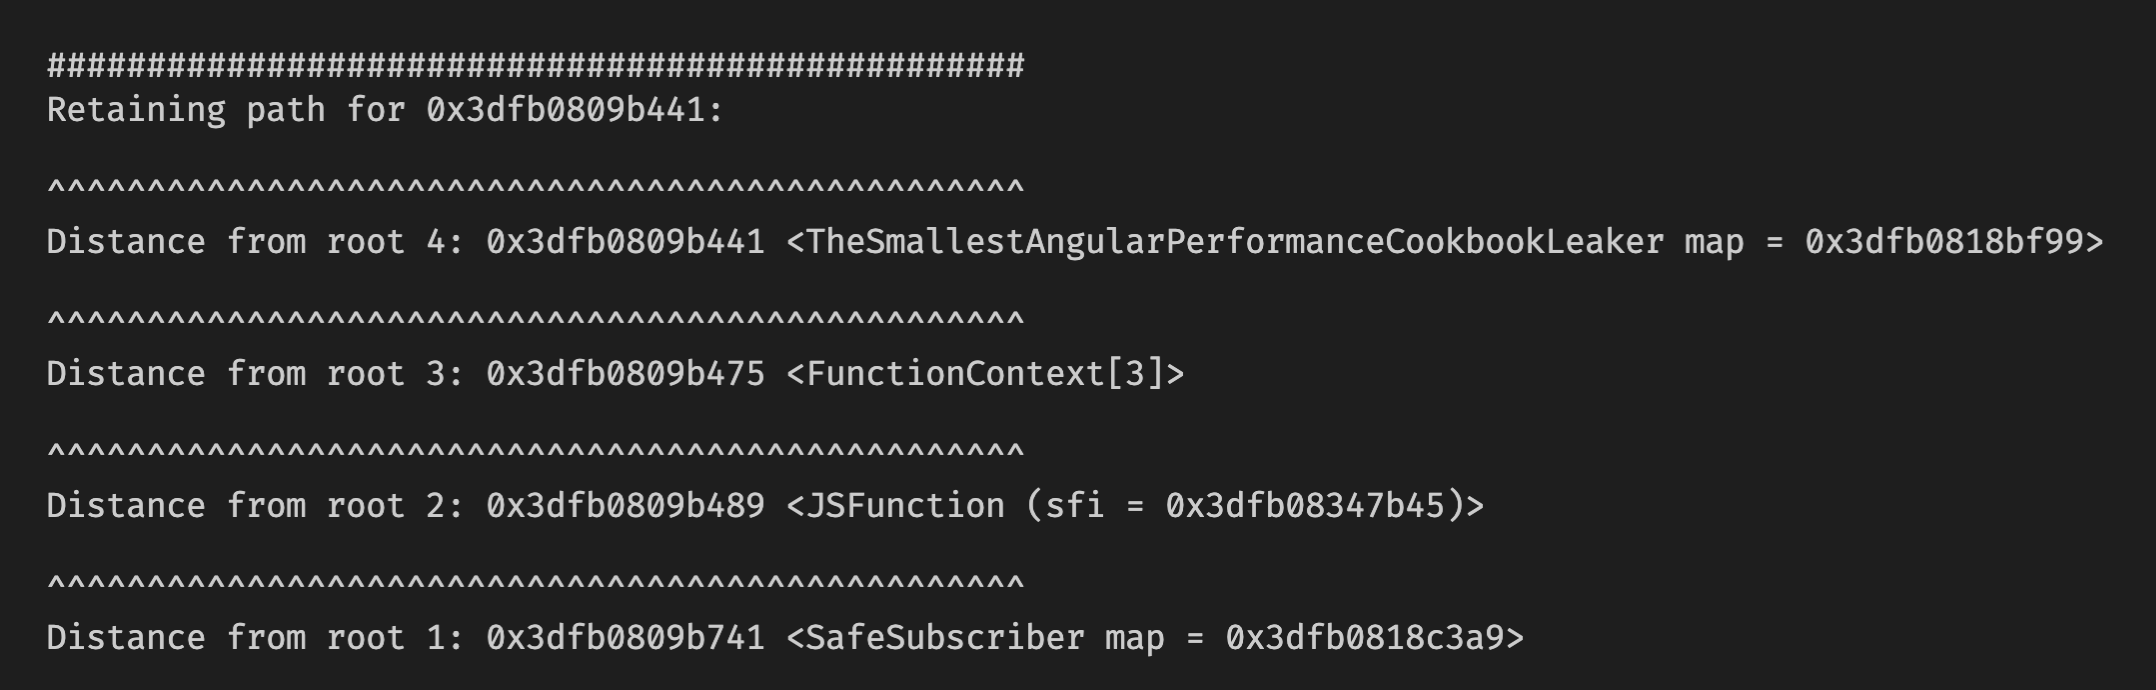This screenshot has width=2156, height=690.
Task: Click the caret separator above the FunctionContext line
Action: (x=535, y=321)
